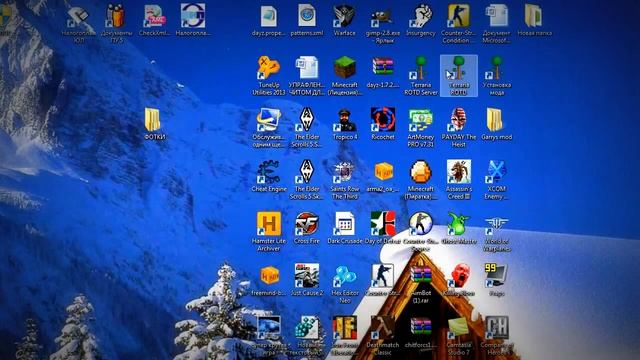The width and height of the screenshot is (640, 360).
Task: Select the chitforcs1 archive icon
Action: [x=420, y=332]
